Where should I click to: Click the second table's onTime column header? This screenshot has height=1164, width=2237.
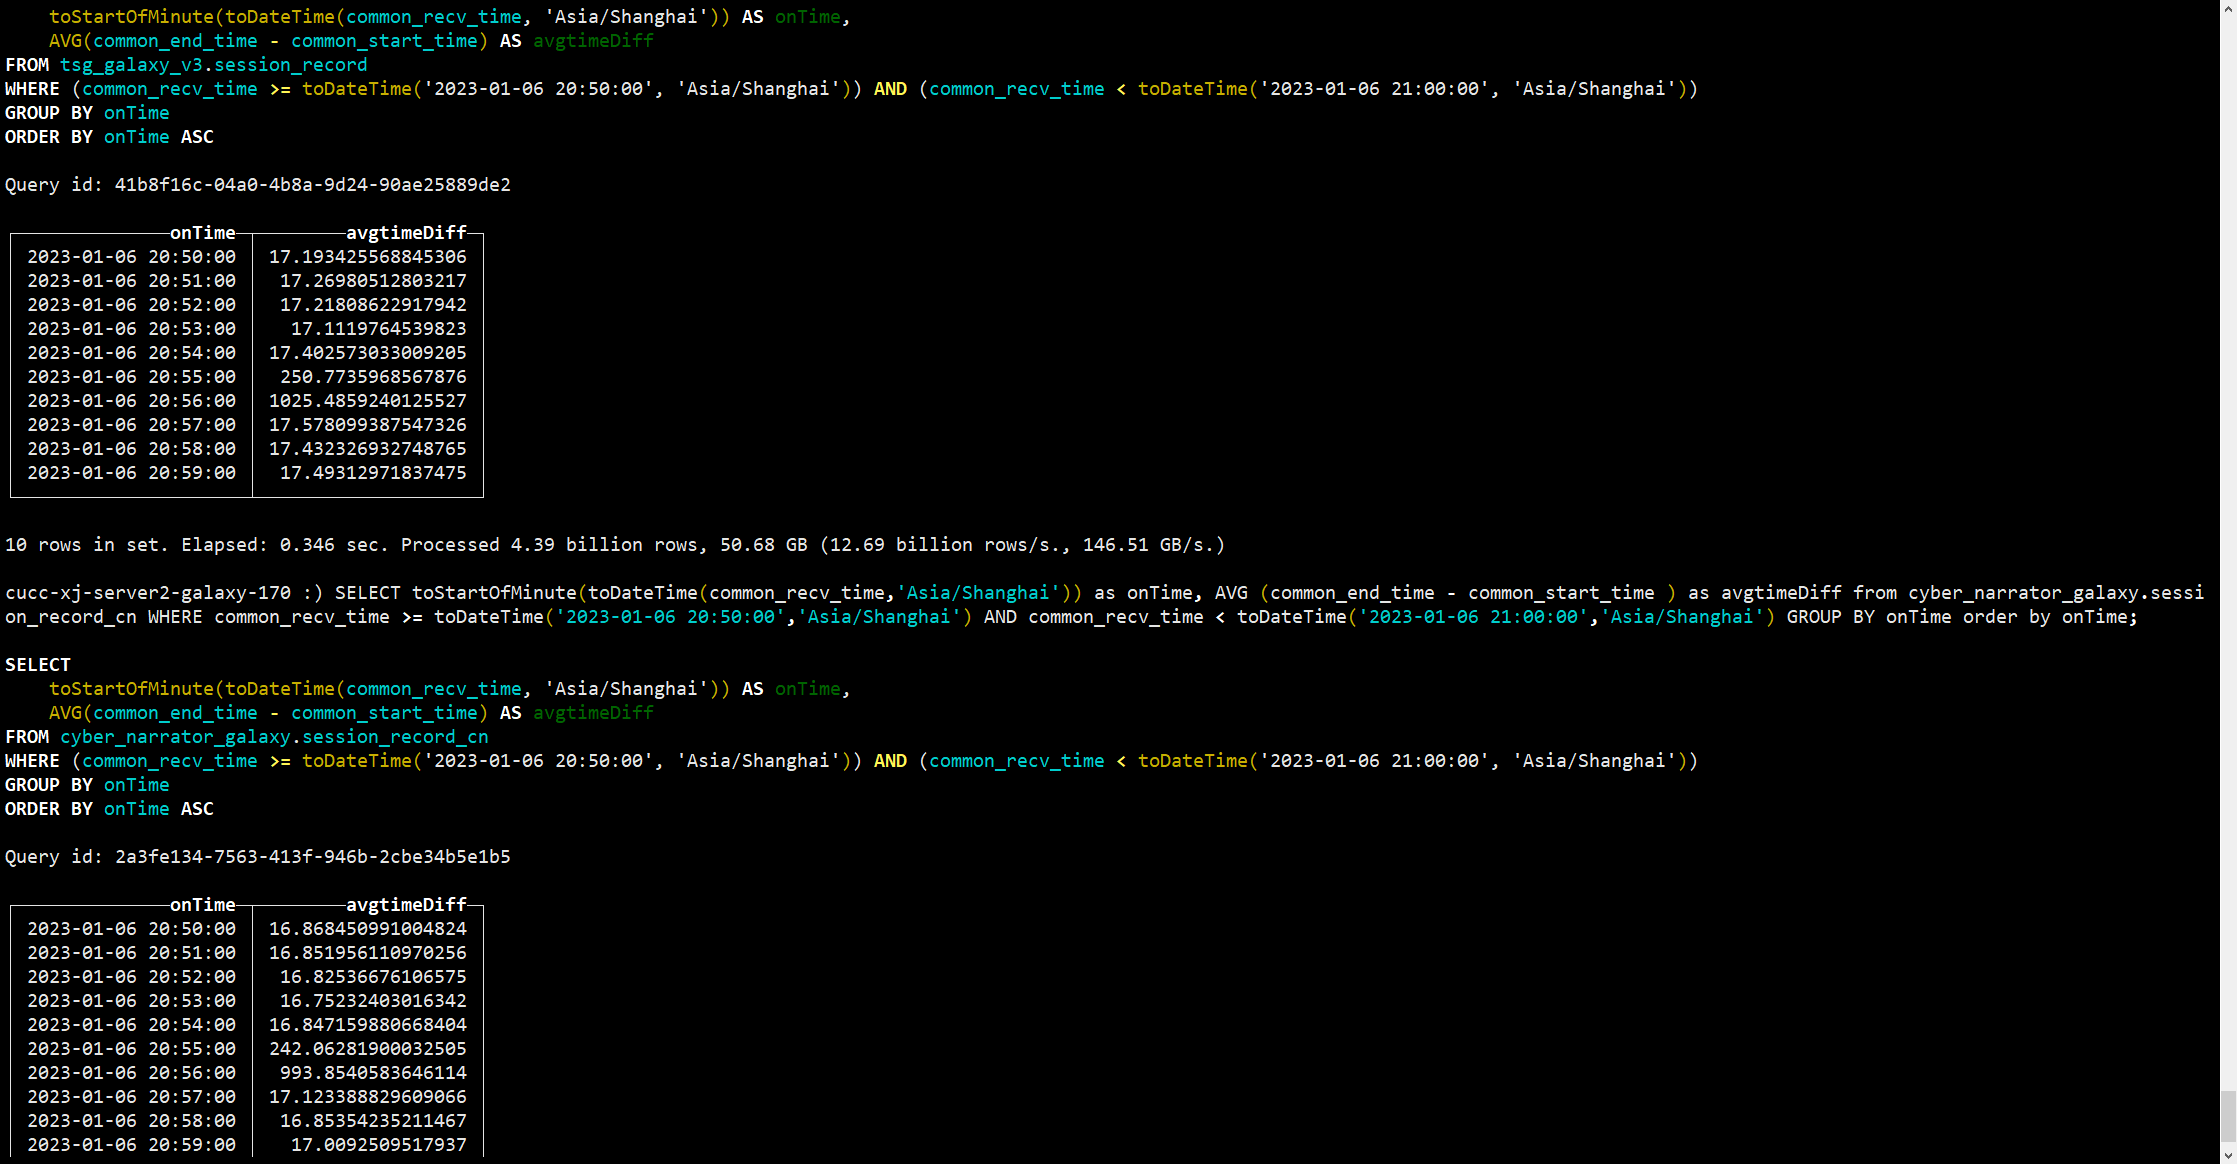coord(203,905)
